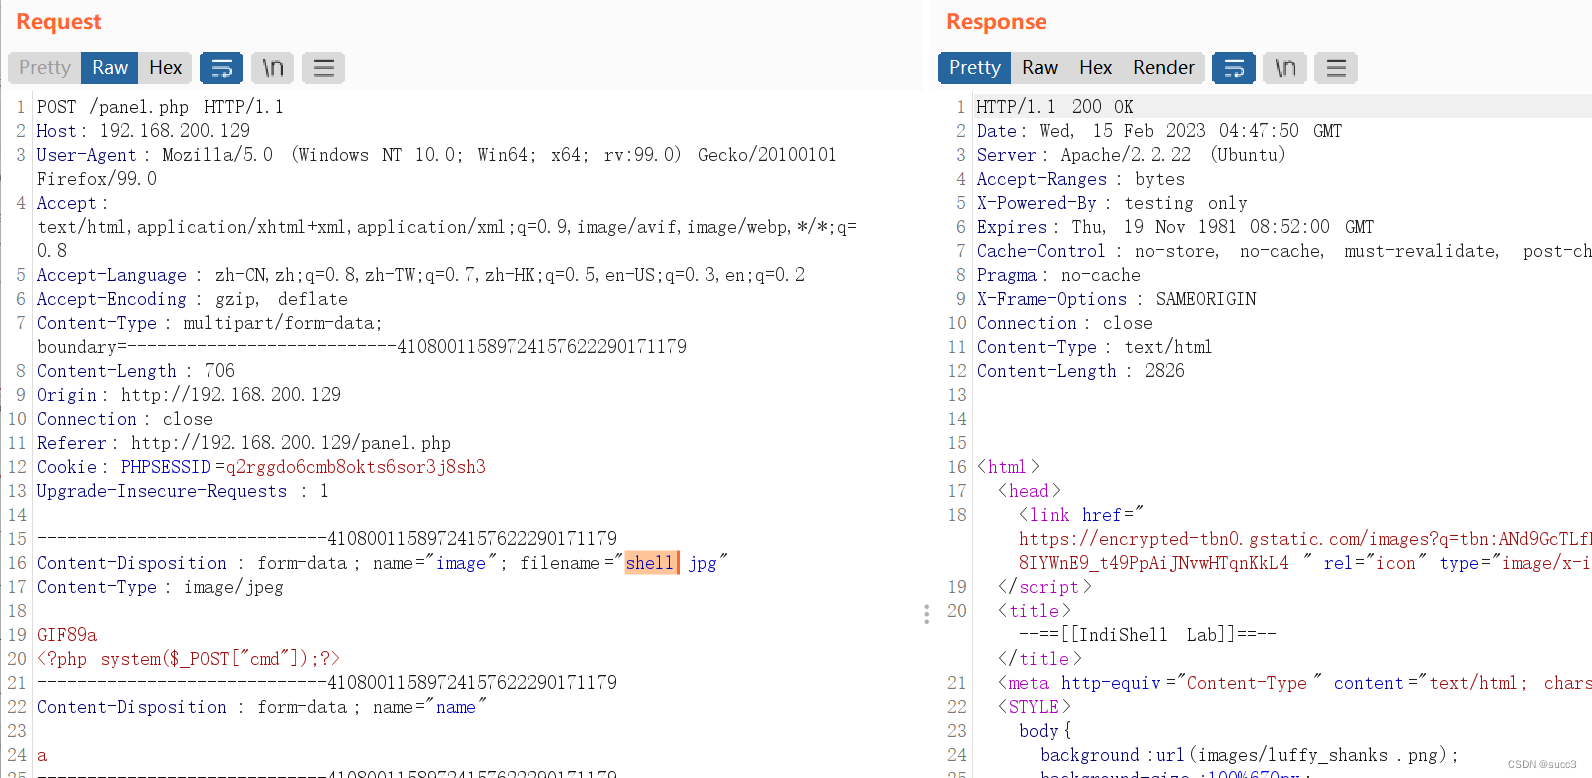Image resolution: width=1592 pixels, height=778 pixels.
Task: Click the 'name="name"' form-data line
Action: coord(262,707)
